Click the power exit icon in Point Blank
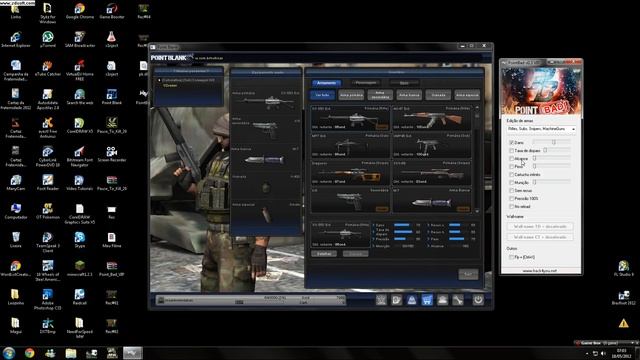640x360 pixels. (478, 300)
